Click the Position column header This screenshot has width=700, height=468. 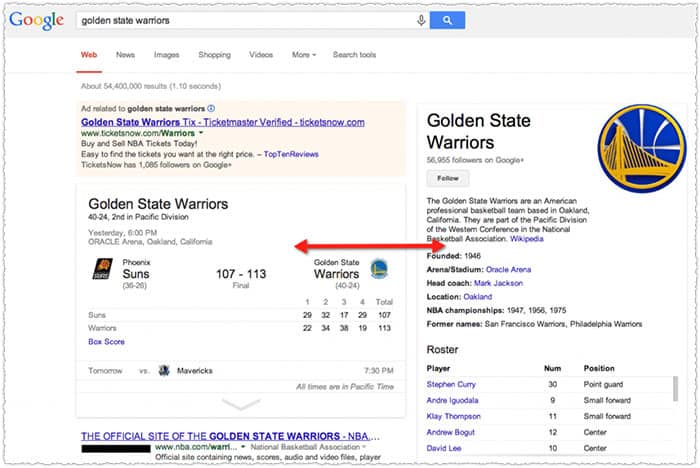(x=599, y=368)
